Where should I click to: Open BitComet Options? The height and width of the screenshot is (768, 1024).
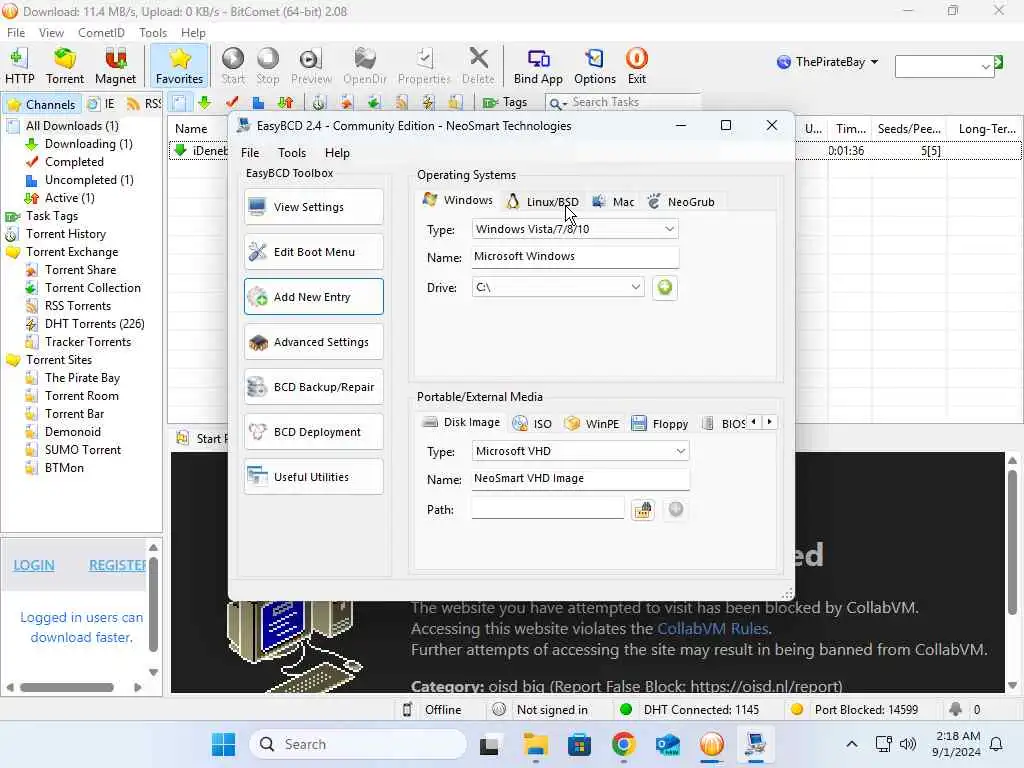point(594,66)
